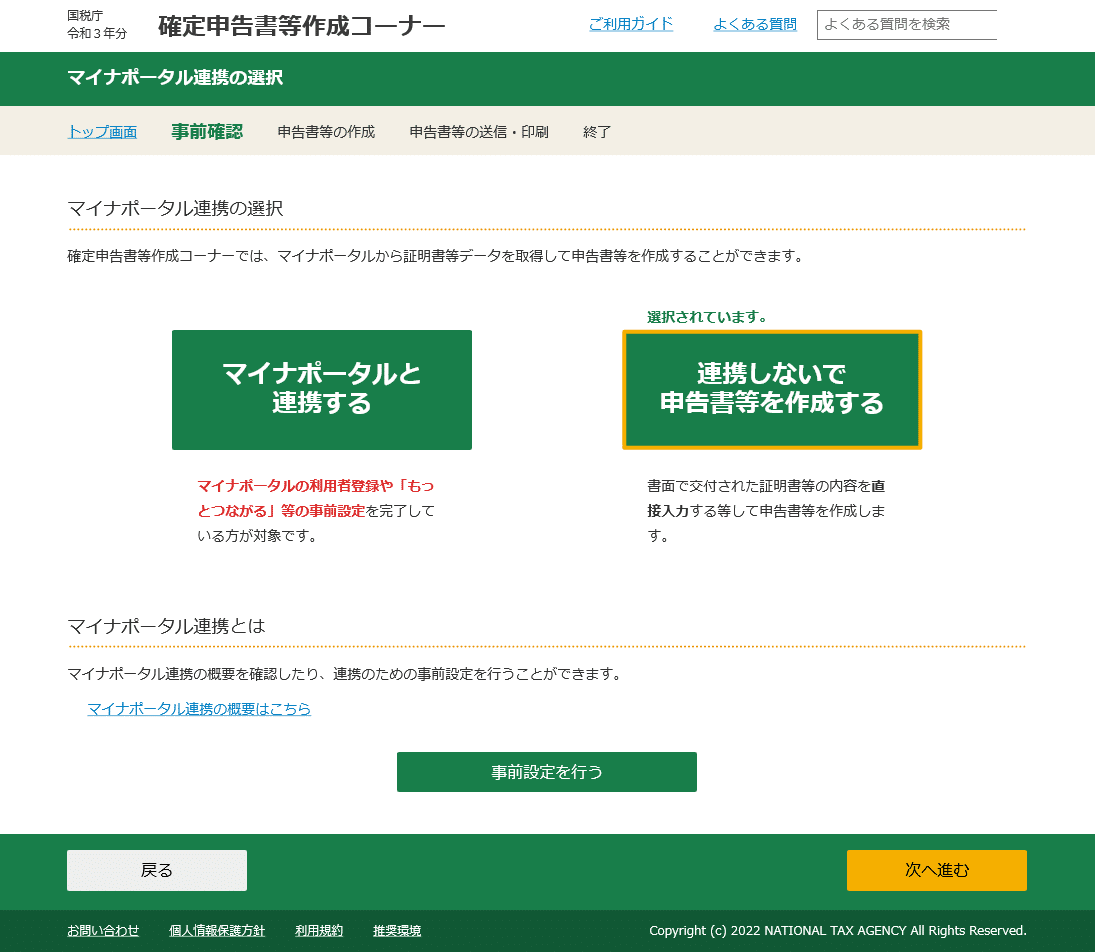1095x952 pixels.
Task: Click the 確定申告書等作成コーナー header title
Action: (x=299, y=25)
